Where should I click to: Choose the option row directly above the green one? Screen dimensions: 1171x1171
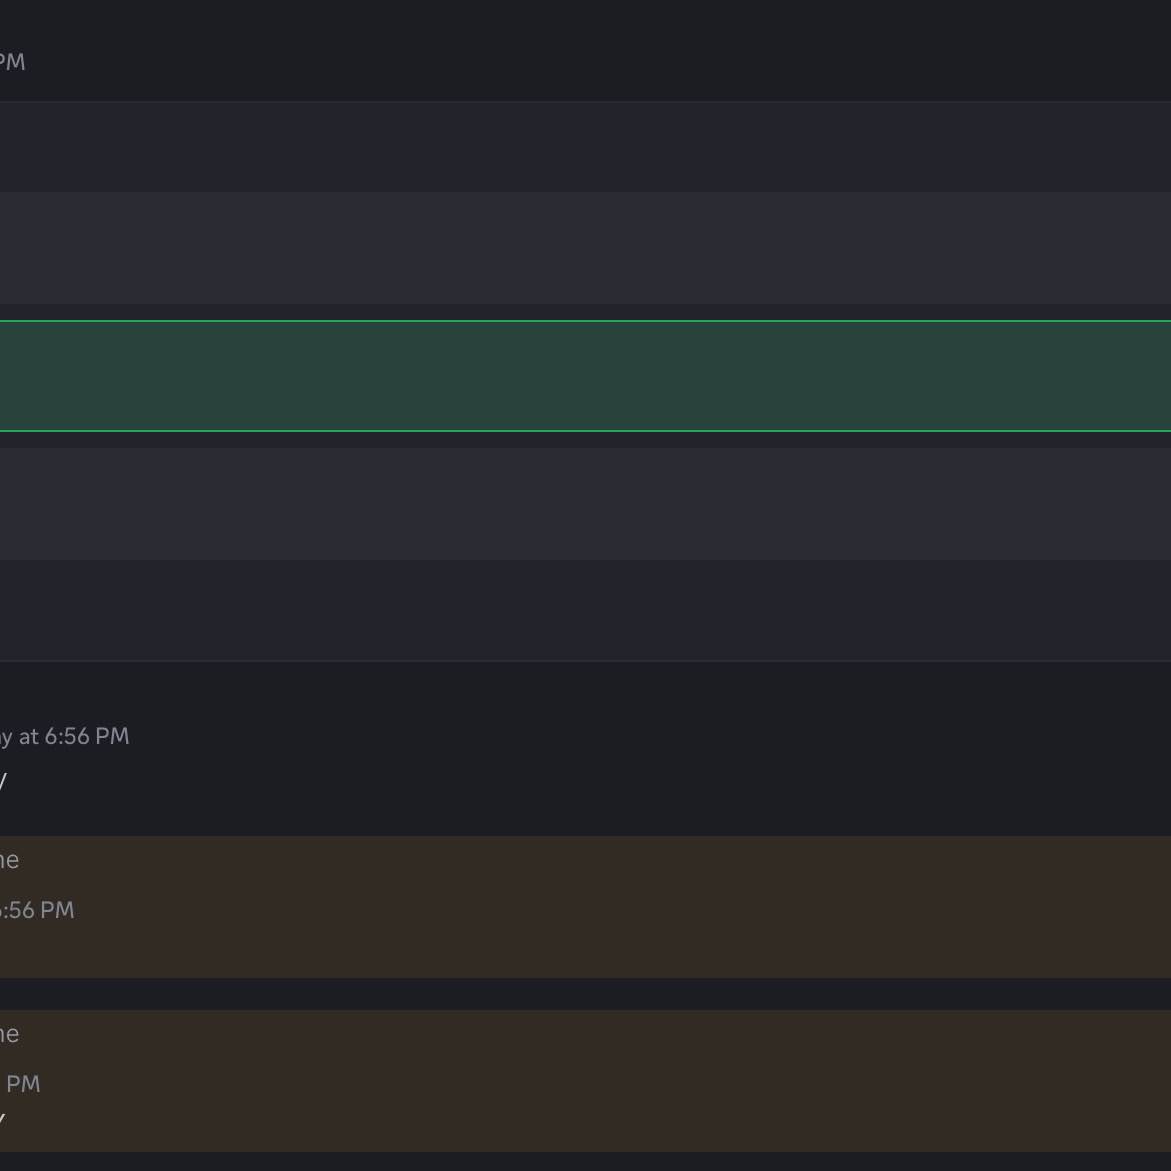pos(585,248)
